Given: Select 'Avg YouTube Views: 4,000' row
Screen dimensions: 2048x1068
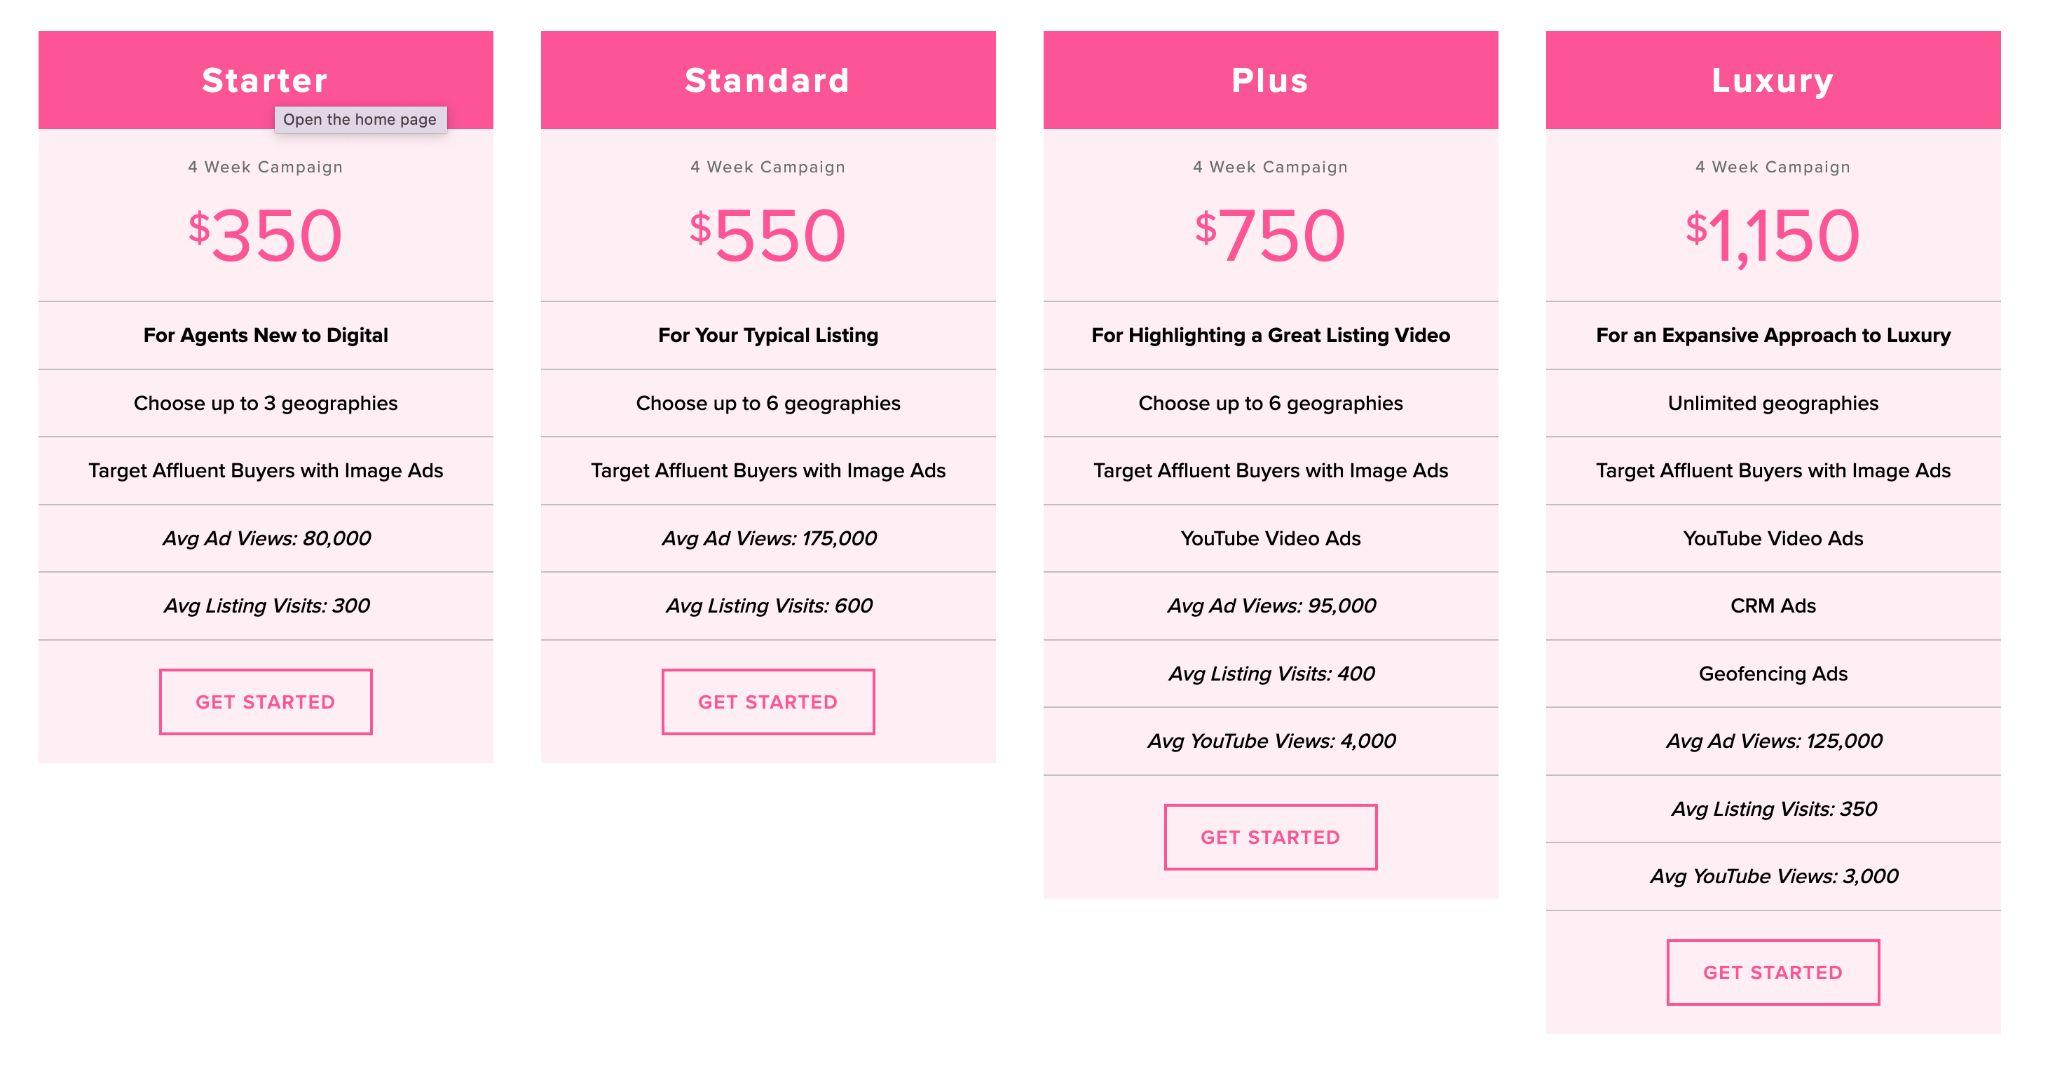Looking at the screenshot, I should click(x=1270, y=741).
